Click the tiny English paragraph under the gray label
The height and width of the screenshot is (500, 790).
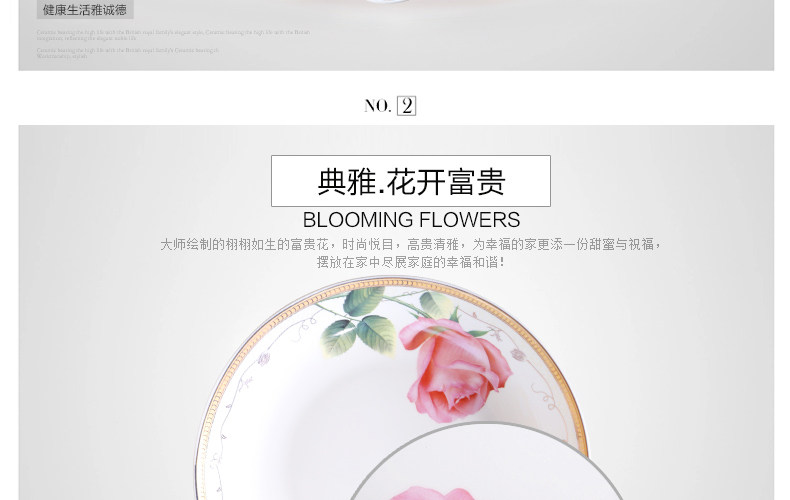(173, 35)
